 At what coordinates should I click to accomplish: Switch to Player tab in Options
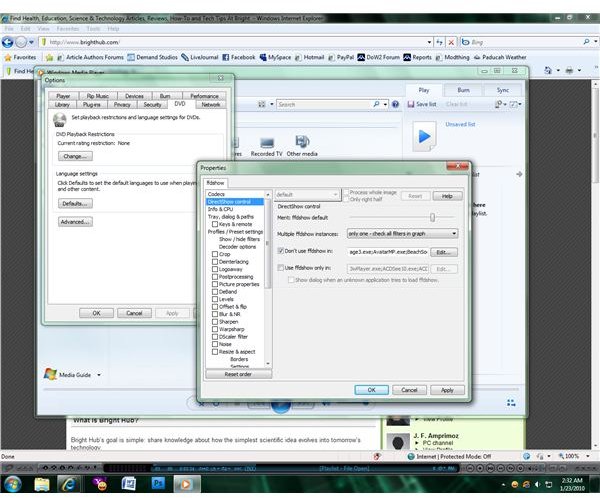coord(63,96)
